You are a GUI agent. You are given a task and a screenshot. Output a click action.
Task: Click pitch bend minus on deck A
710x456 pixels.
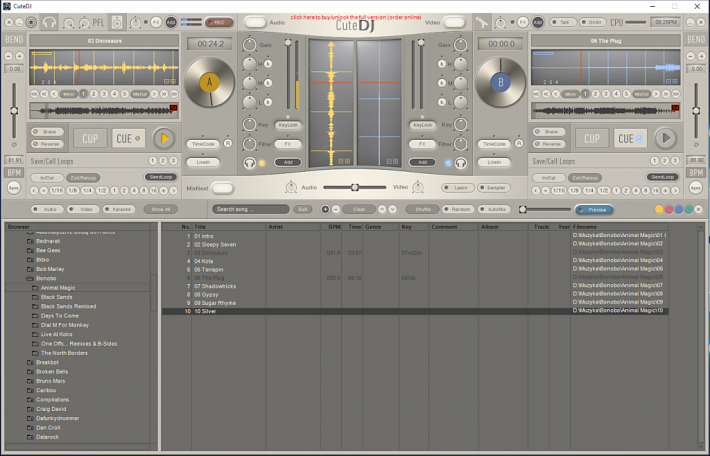pos(9,56)
